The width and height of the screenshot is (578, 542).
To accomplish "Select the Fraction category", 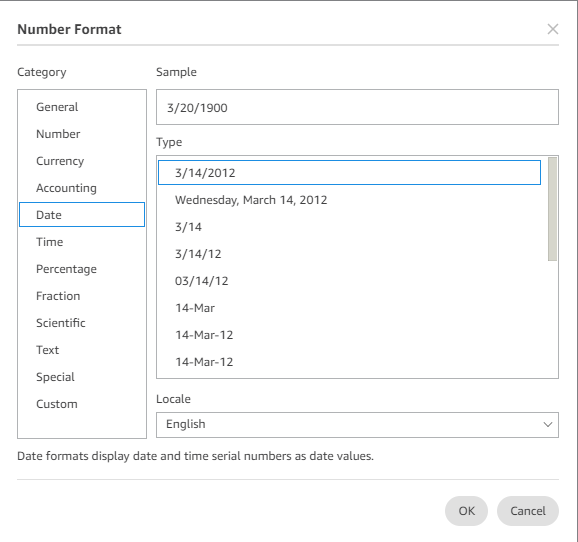I will (82, 296).
